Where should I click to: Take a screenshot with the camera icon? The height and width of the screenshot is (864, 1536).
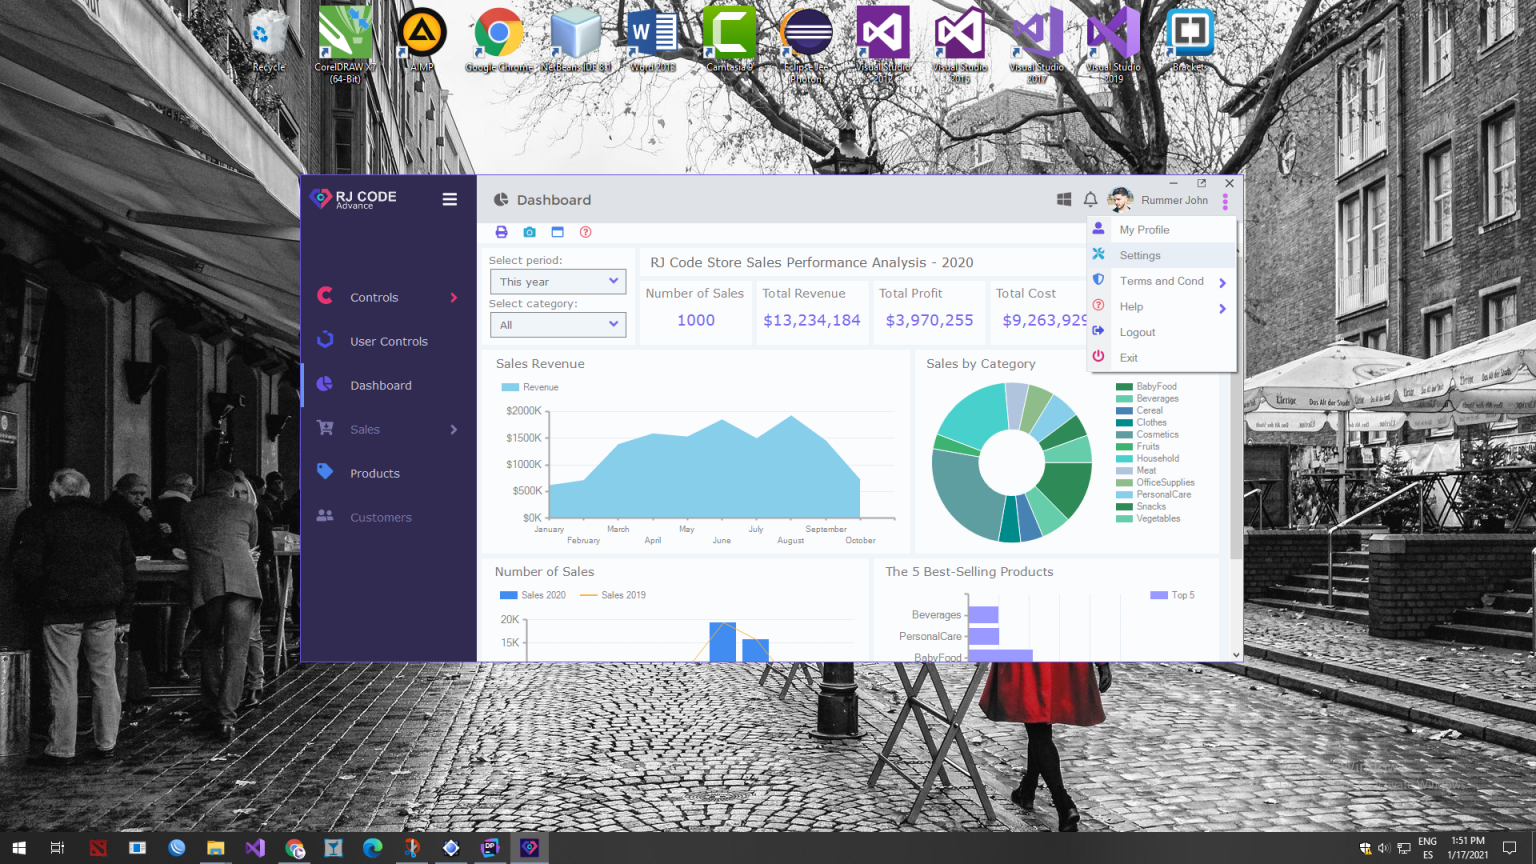point(529,231)
